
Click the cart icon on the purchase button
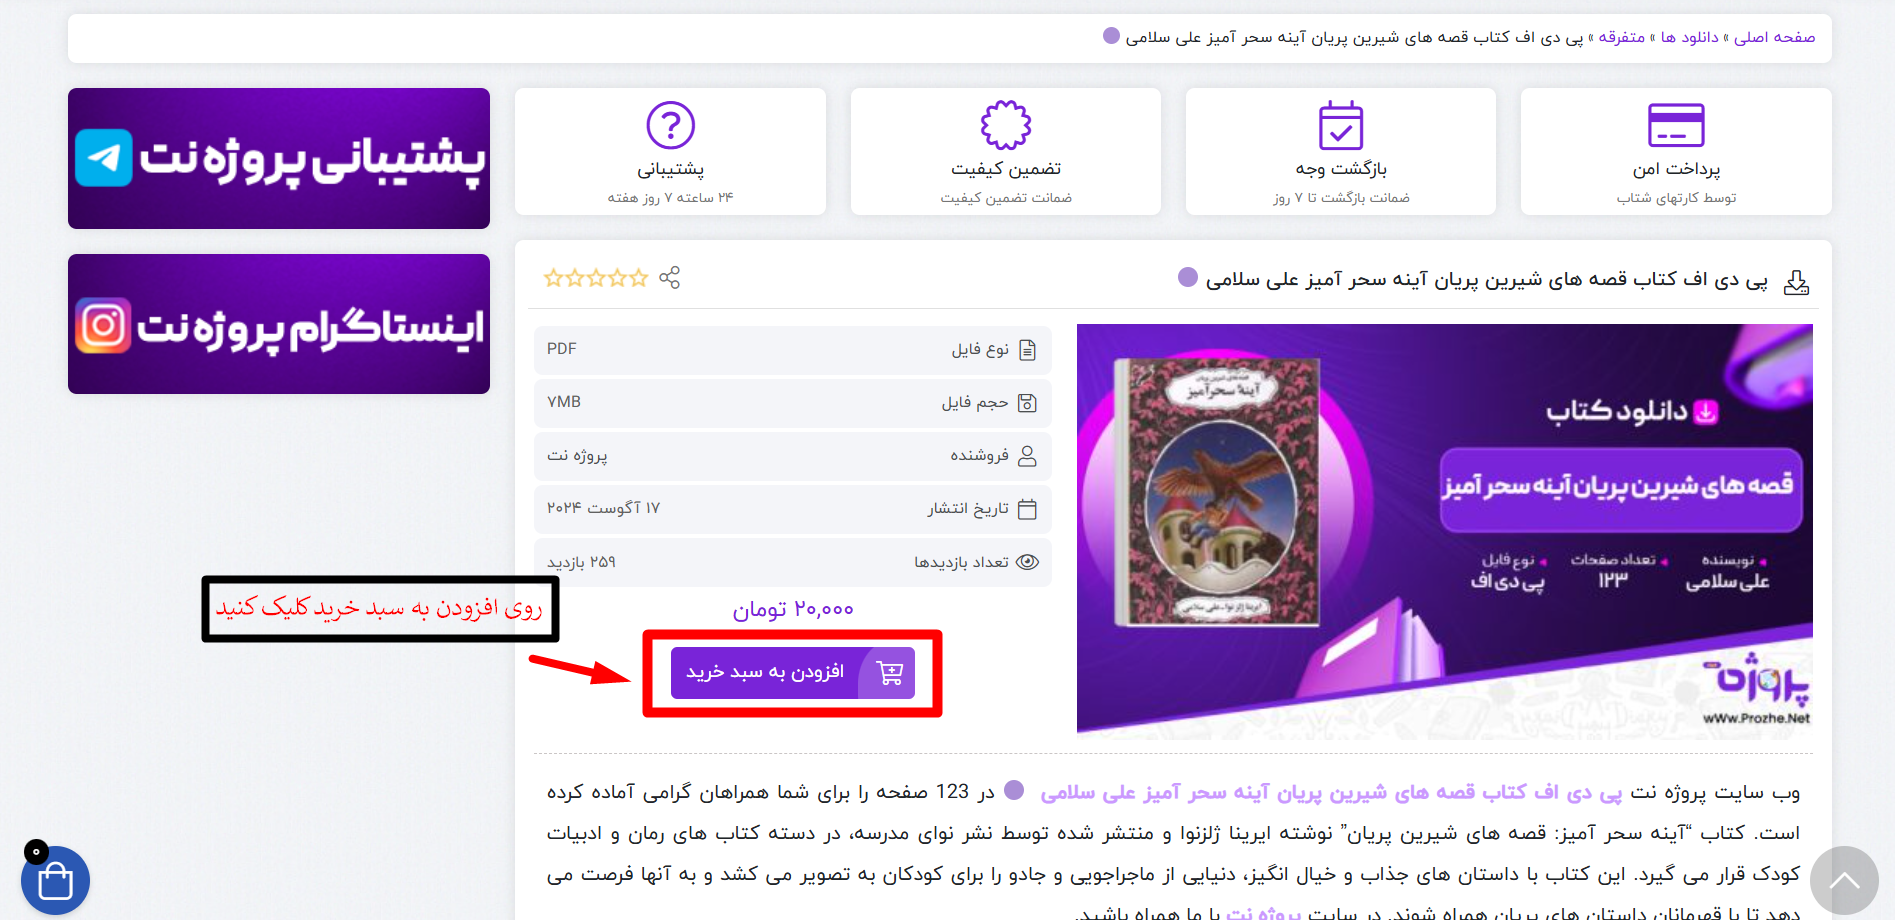889,673
